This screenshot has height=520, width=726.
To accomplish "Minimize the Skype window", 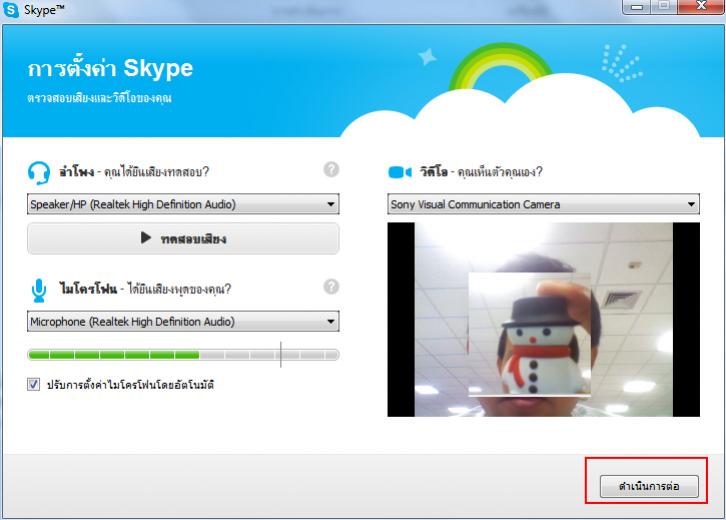I will pyautogui.click(x=637, y=6).
